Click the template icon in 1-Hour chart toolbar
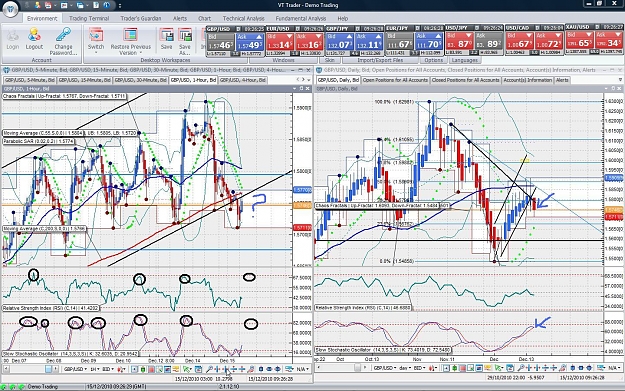 point(198,369)
